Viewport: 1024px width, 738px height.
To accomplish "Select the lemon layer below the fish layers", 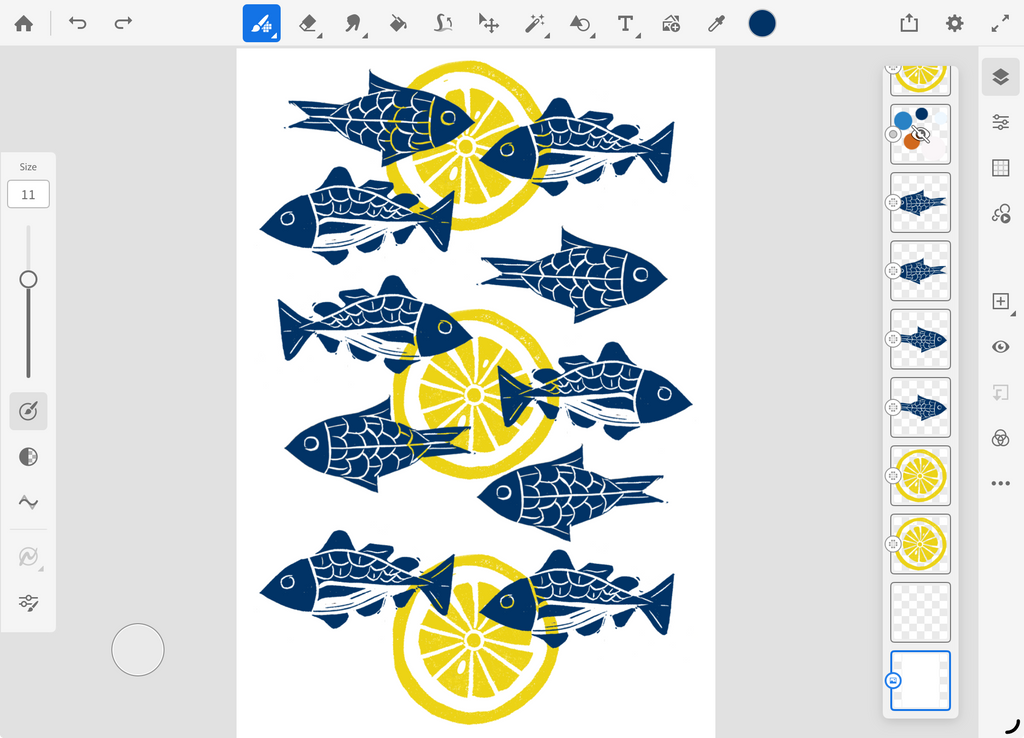I will coord(920,475).
